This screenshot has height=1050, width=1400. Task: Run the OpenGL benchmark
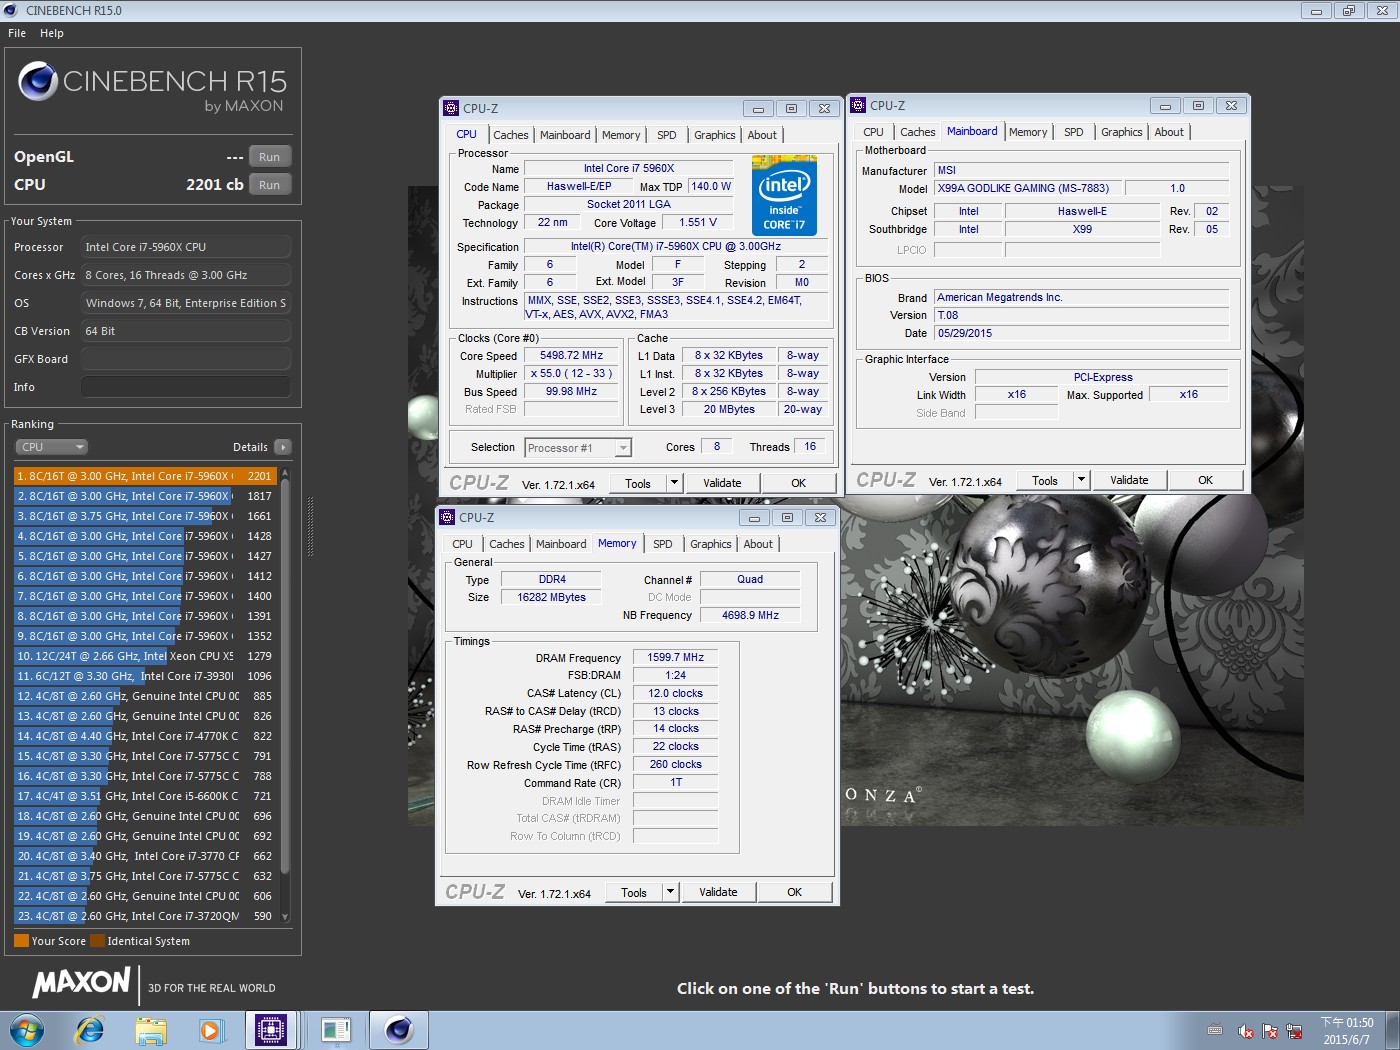(x=270, y=157)
